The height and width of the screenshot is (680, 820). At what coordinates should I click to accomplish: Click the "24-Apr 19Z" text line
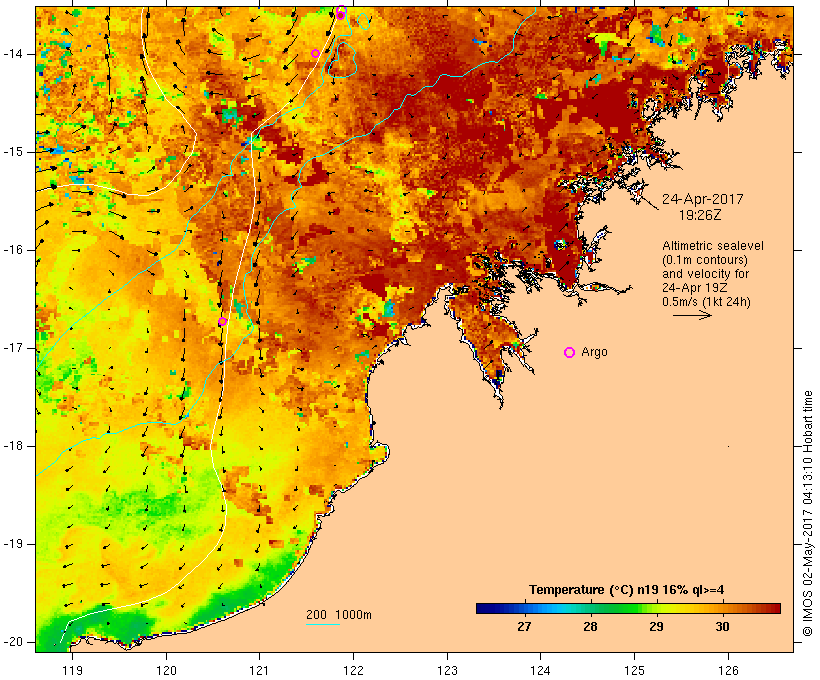[x=694, y=288]
